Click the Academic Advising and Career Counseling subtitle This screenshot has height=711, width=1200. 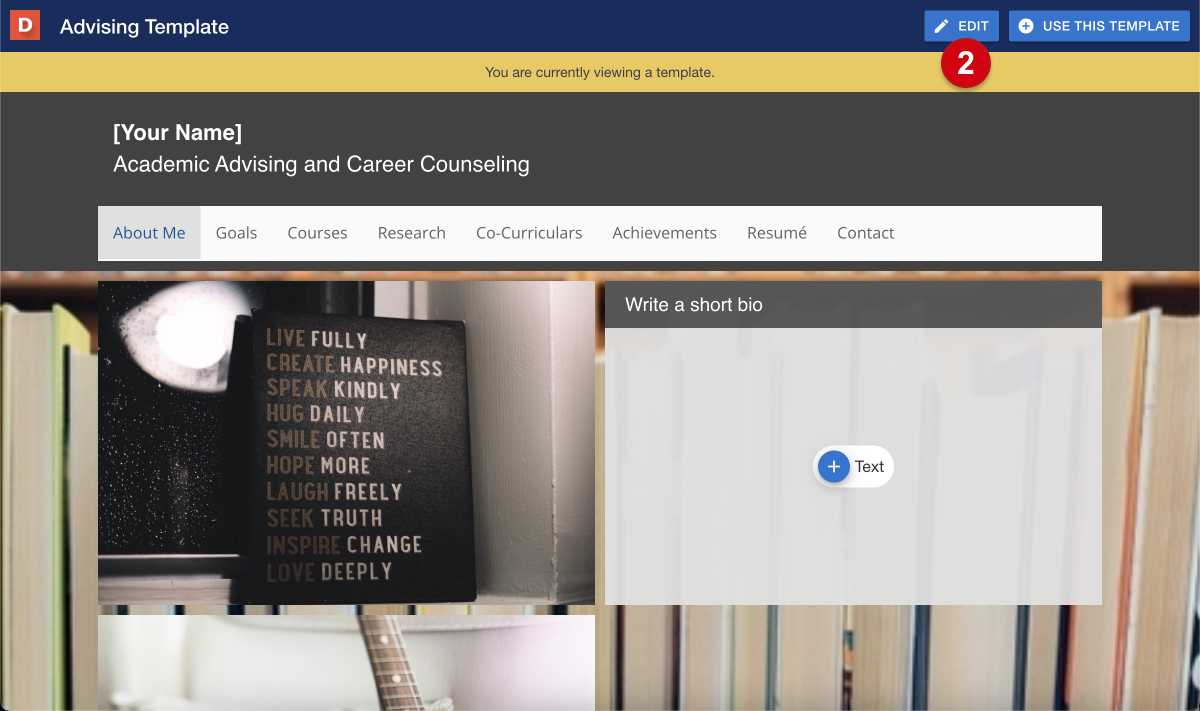pyautogui.click(x=321, y=165)
